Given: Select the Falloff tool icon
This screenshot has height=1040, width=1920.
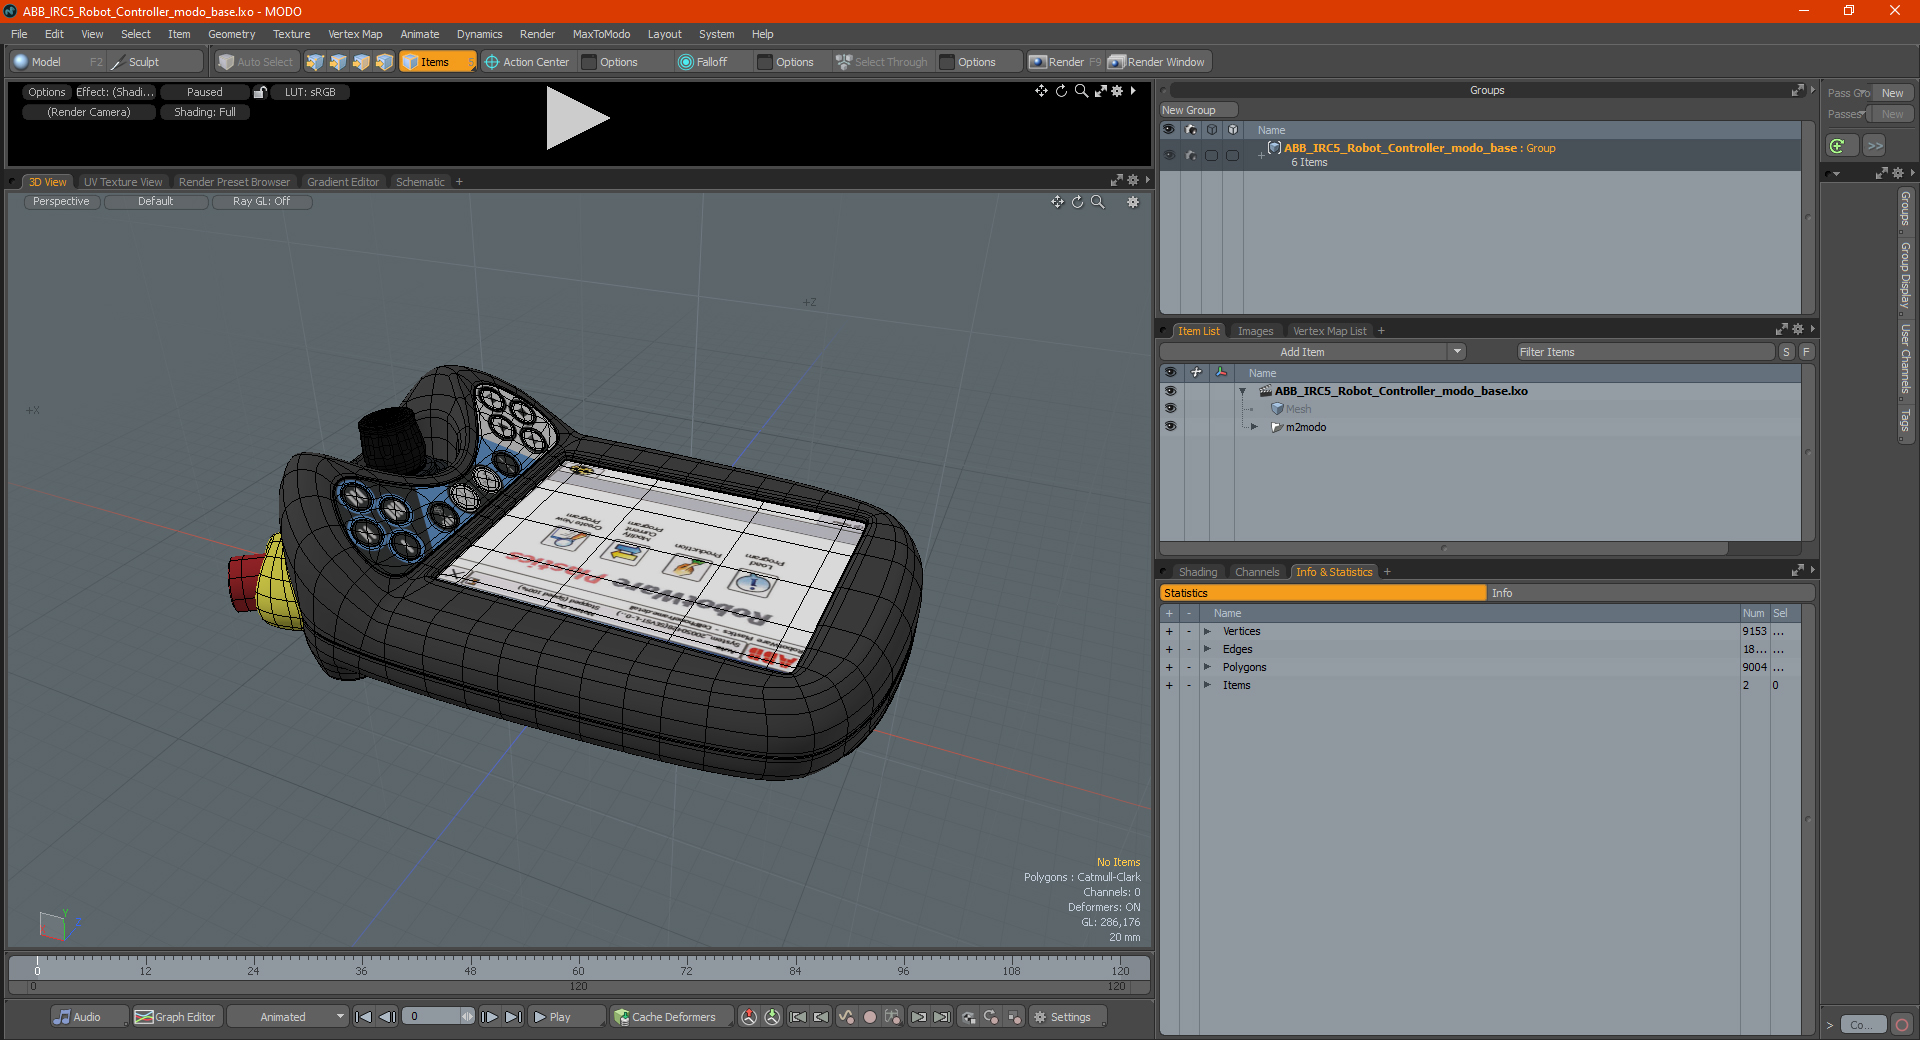Looking at the screenshot, I should (x=685, y=62).
